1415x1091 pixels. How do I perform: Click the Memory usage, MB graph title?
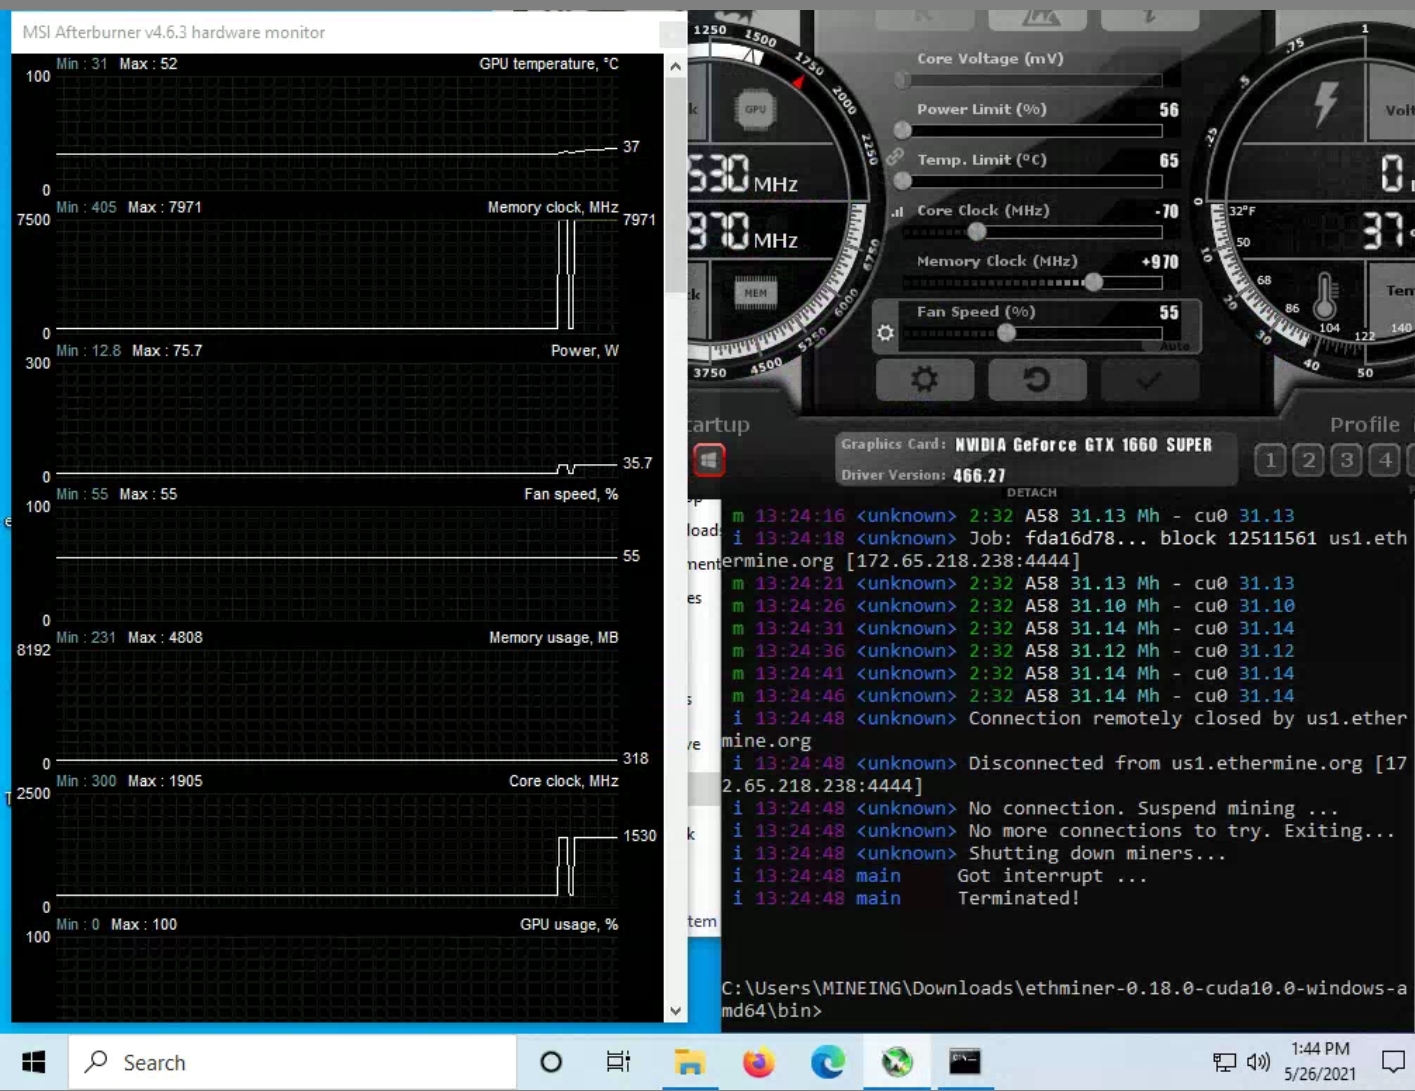click(554, 638)
